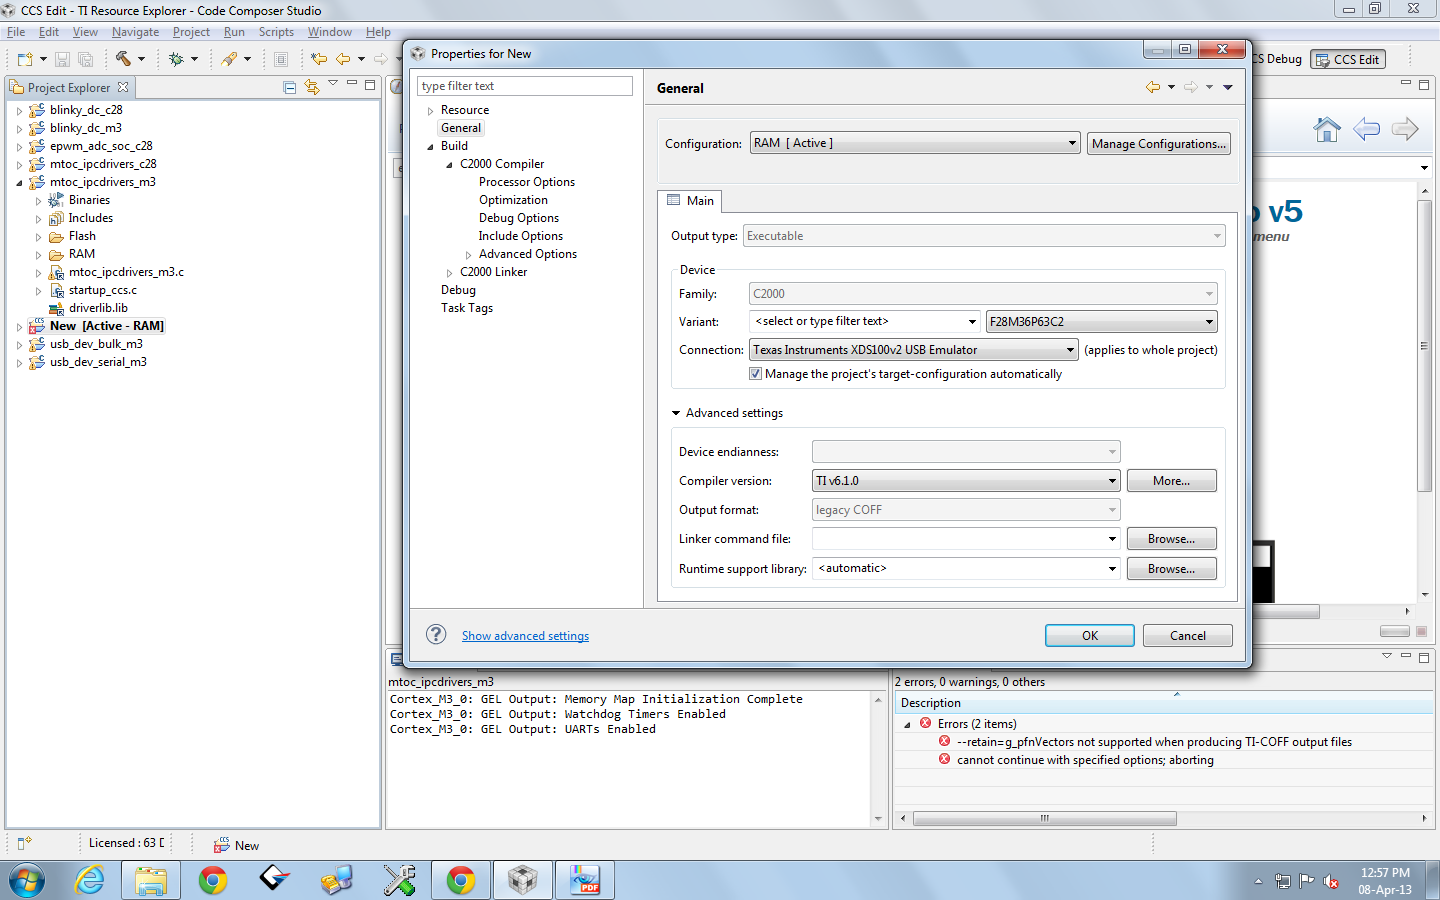
Task: Click the type filter text field
Action: coord(525,86)
